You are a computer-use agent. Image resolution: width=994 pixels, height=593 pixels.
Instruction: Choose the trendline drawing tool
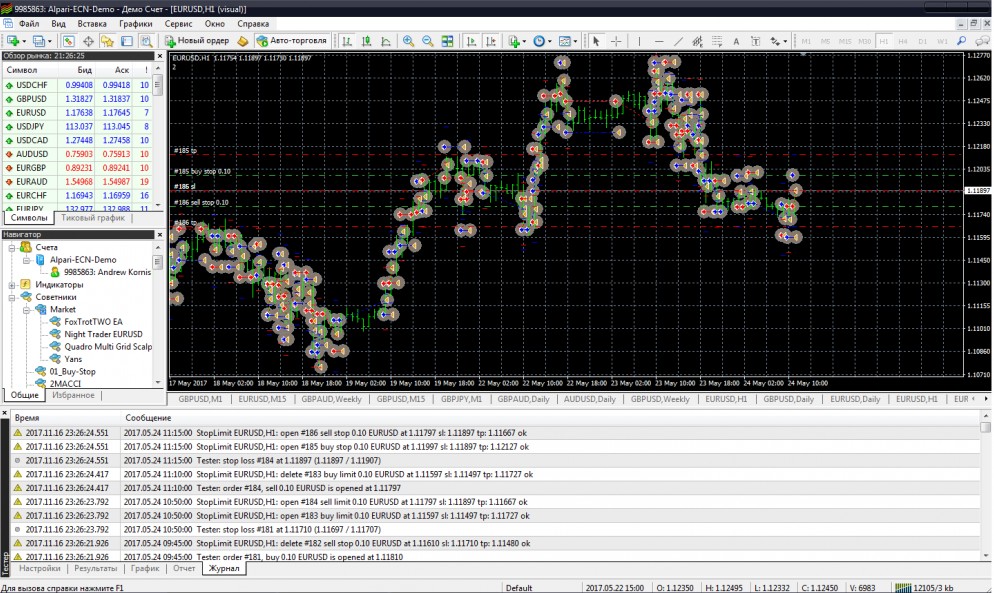click(x=679, y=41)
